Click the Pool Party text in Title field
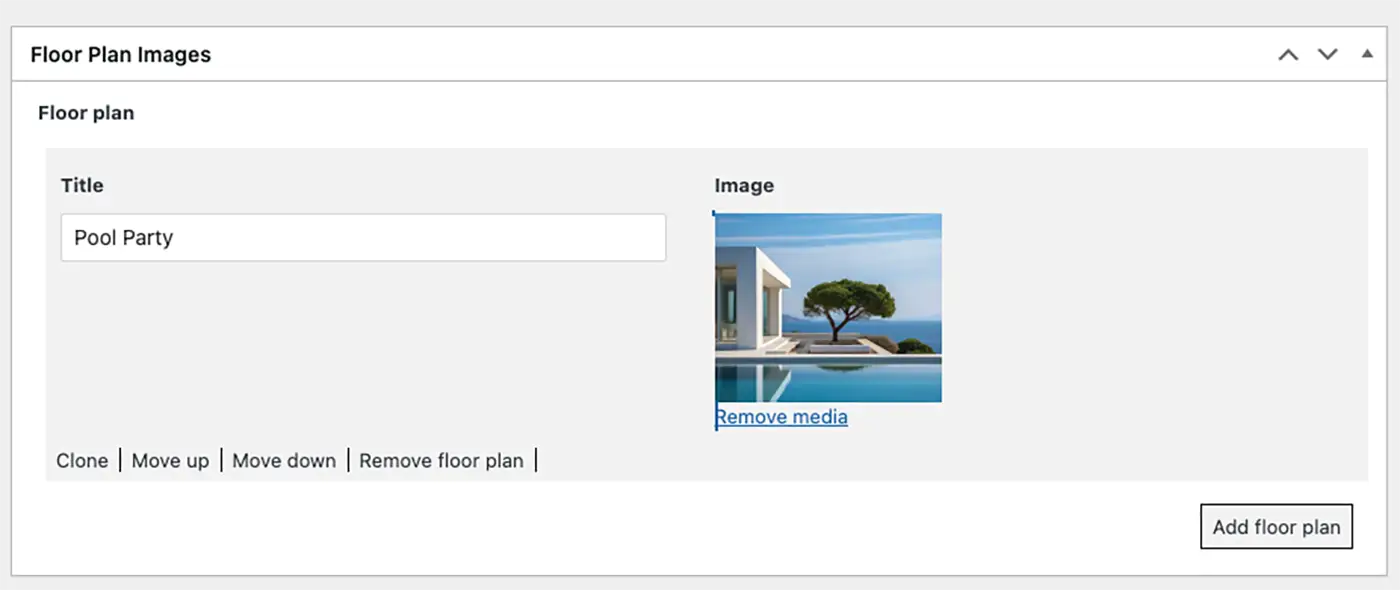Viewport: 1400px width, 590px height. [124, 238]
